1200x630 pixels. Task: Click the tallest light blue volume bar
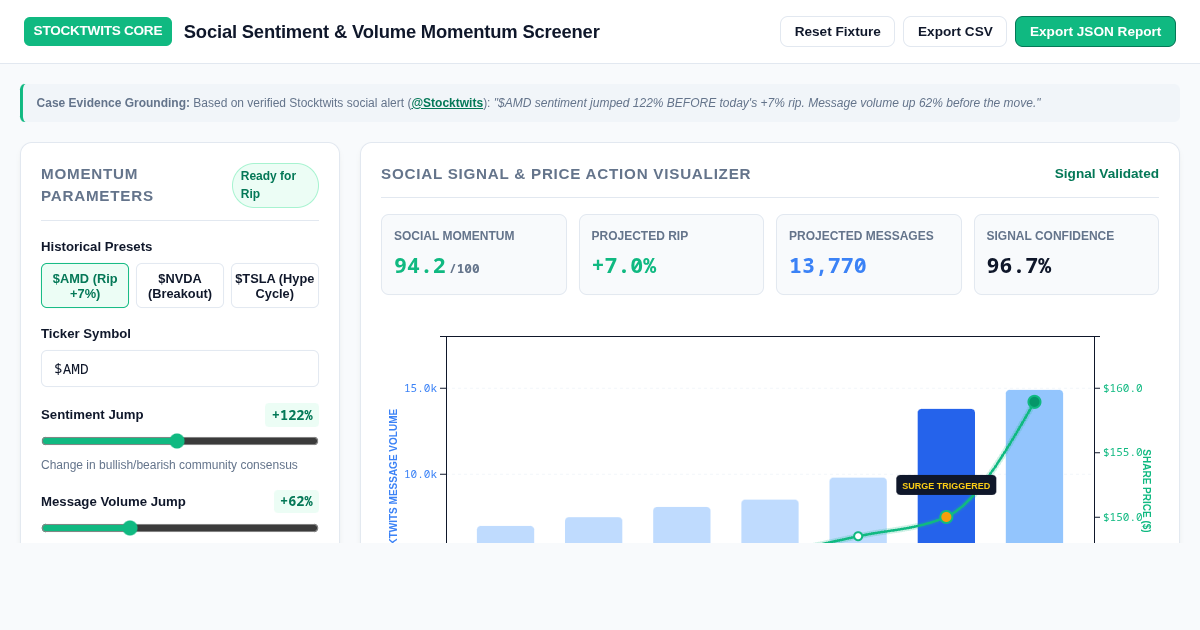(1034, 466)
